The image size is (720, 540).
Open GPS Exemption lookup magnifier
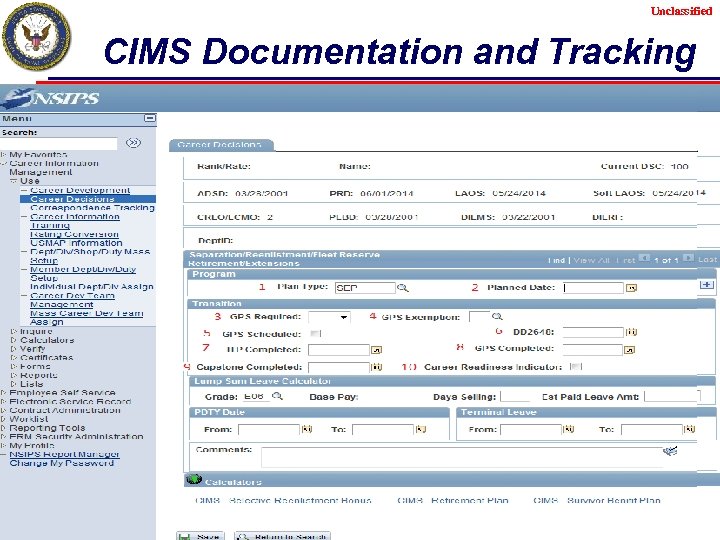(x=497, y=316)
